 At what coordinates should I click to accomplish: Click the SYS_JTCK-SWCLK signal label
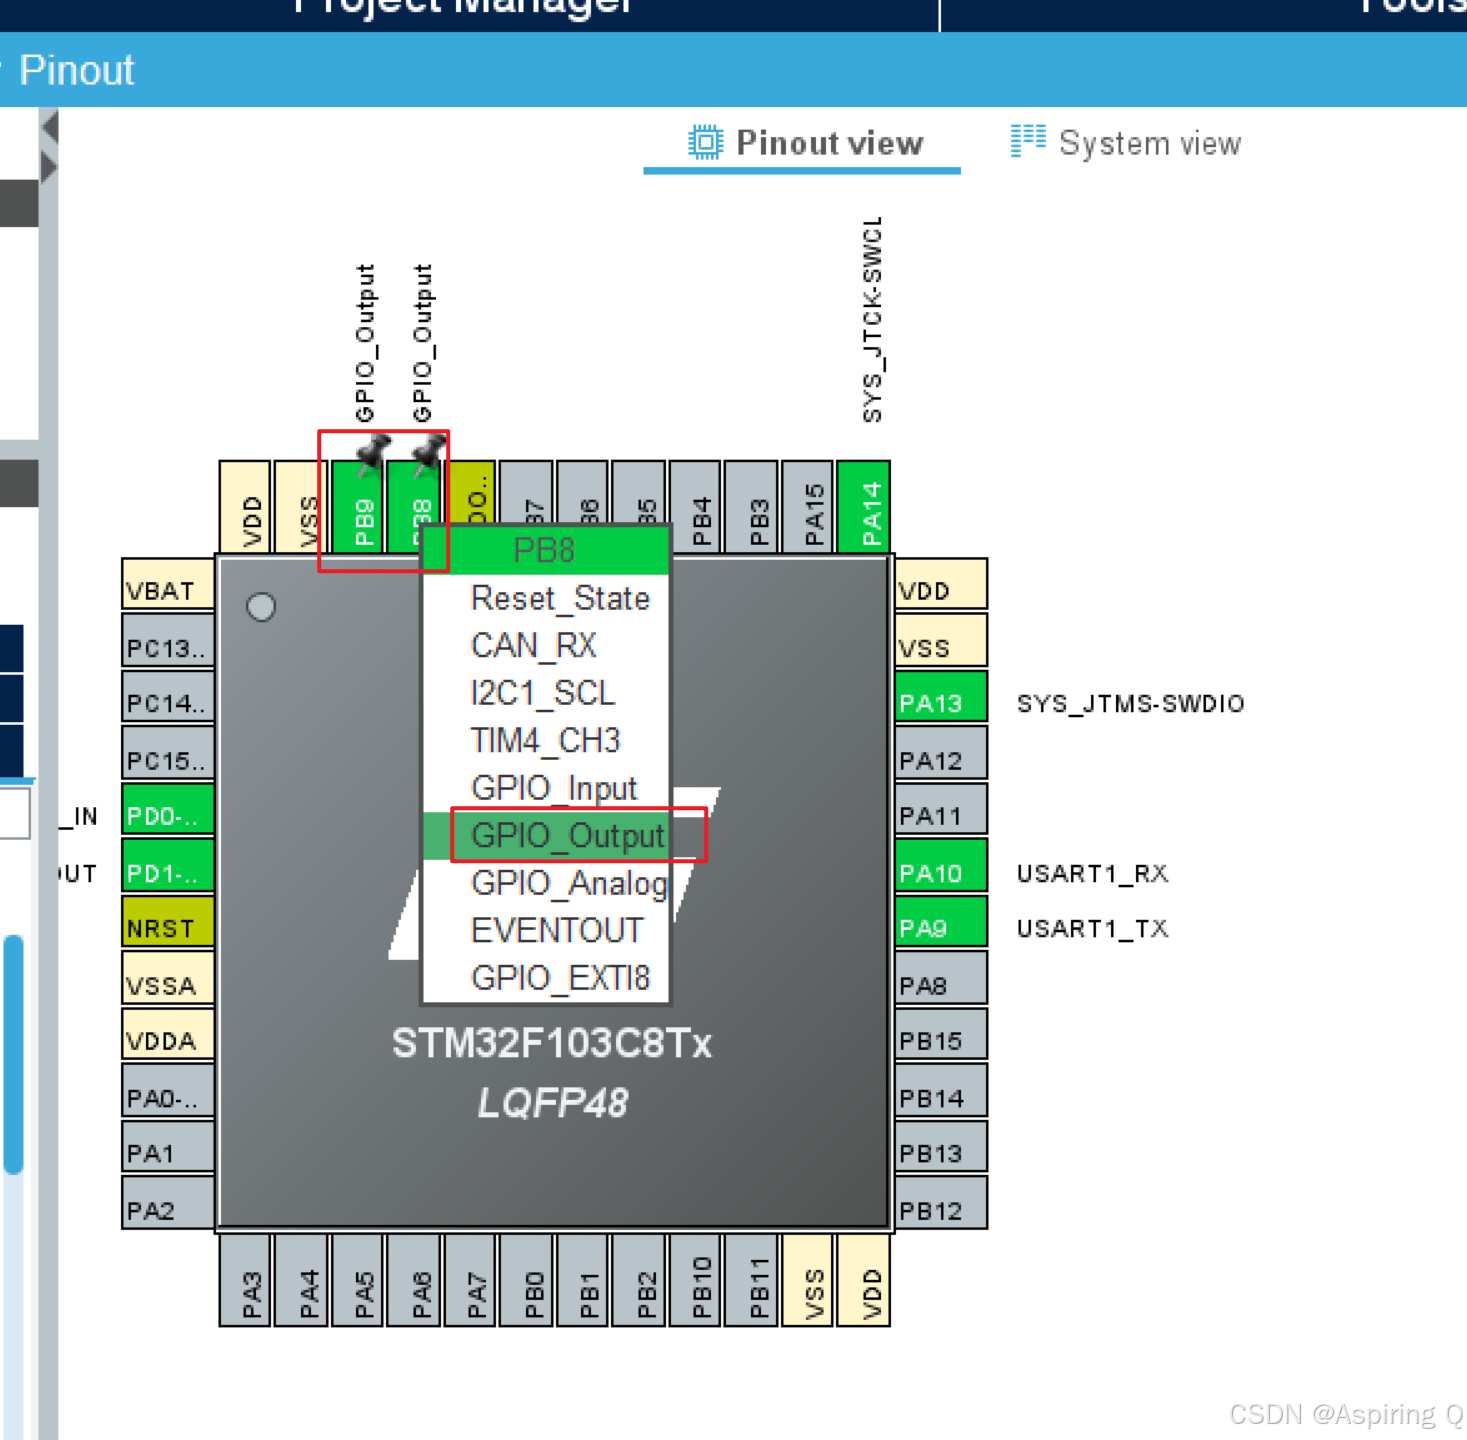click(x=872, y=319)
